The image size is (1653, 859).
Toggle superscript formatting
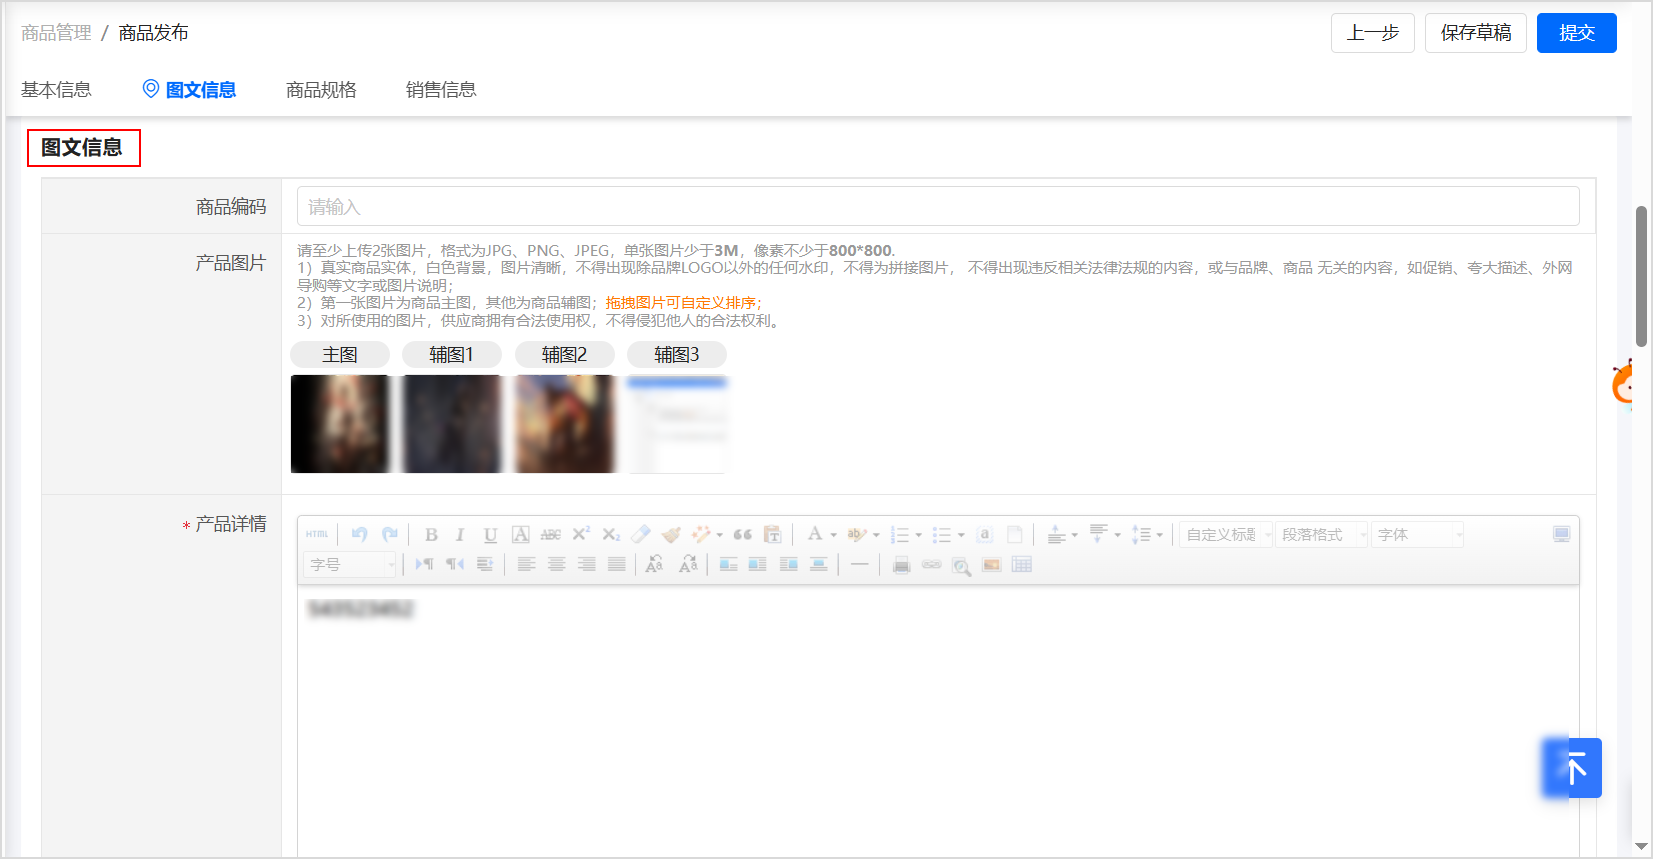pos(581,535)
